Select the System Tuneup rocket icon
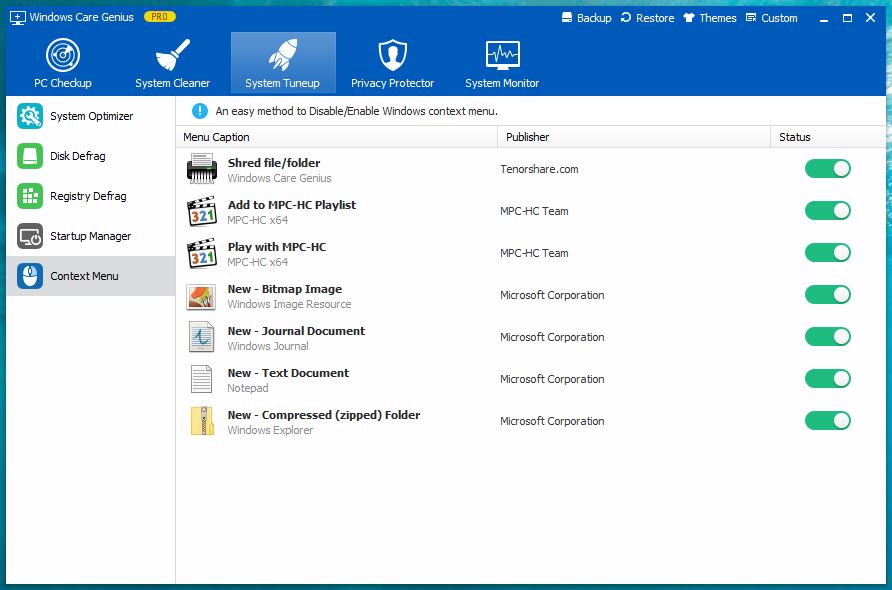 click(x=283, y=55)
